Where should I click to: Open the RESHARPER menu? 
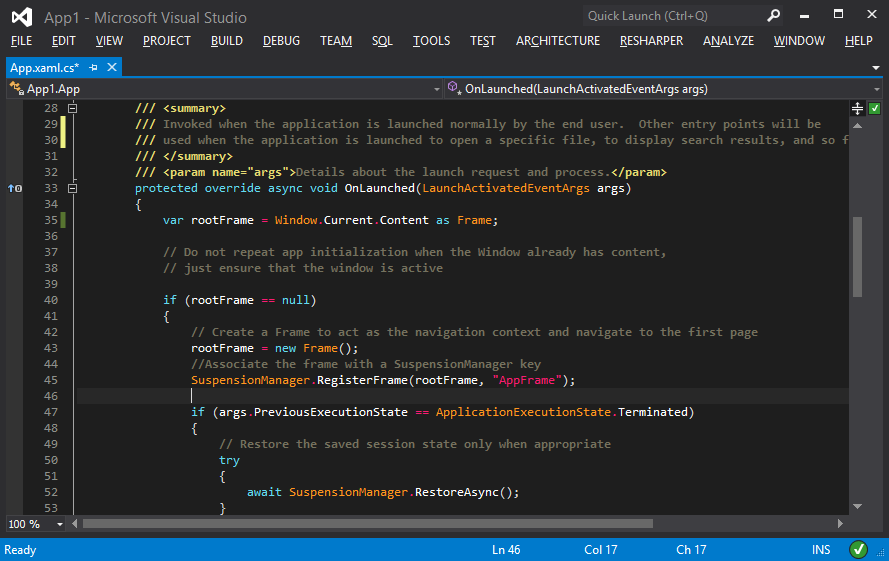point(651,41)
